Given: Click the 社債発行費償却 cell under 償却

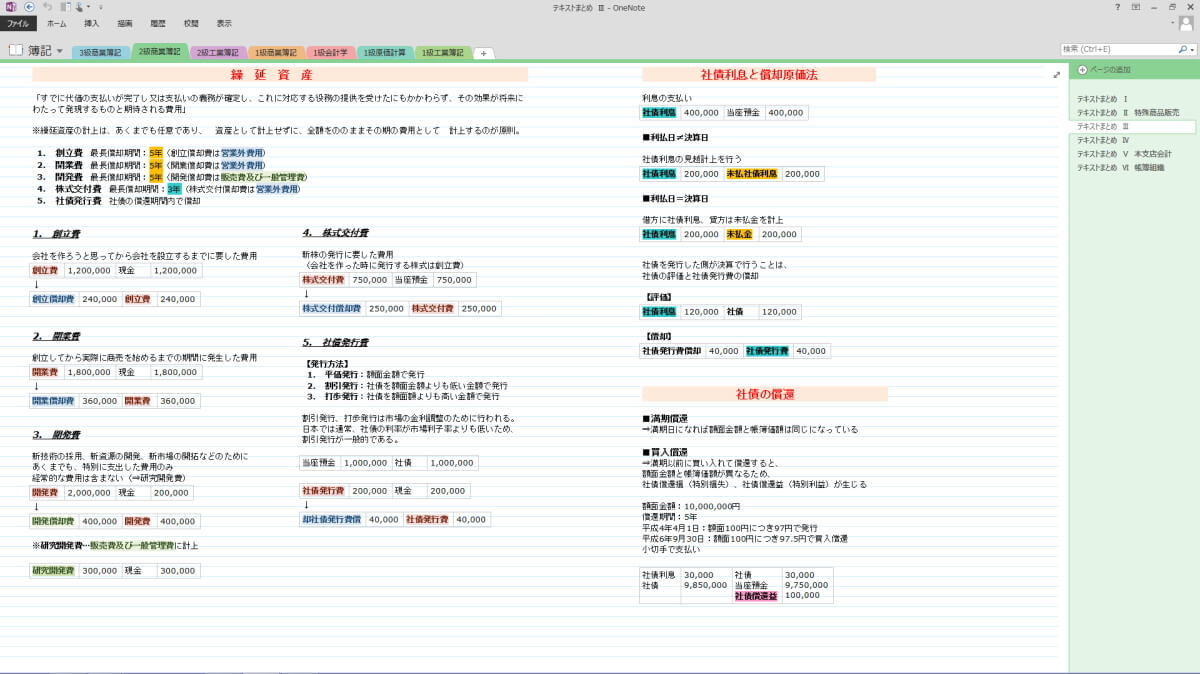Looking at the screenshot, I should tap(671, 351).
